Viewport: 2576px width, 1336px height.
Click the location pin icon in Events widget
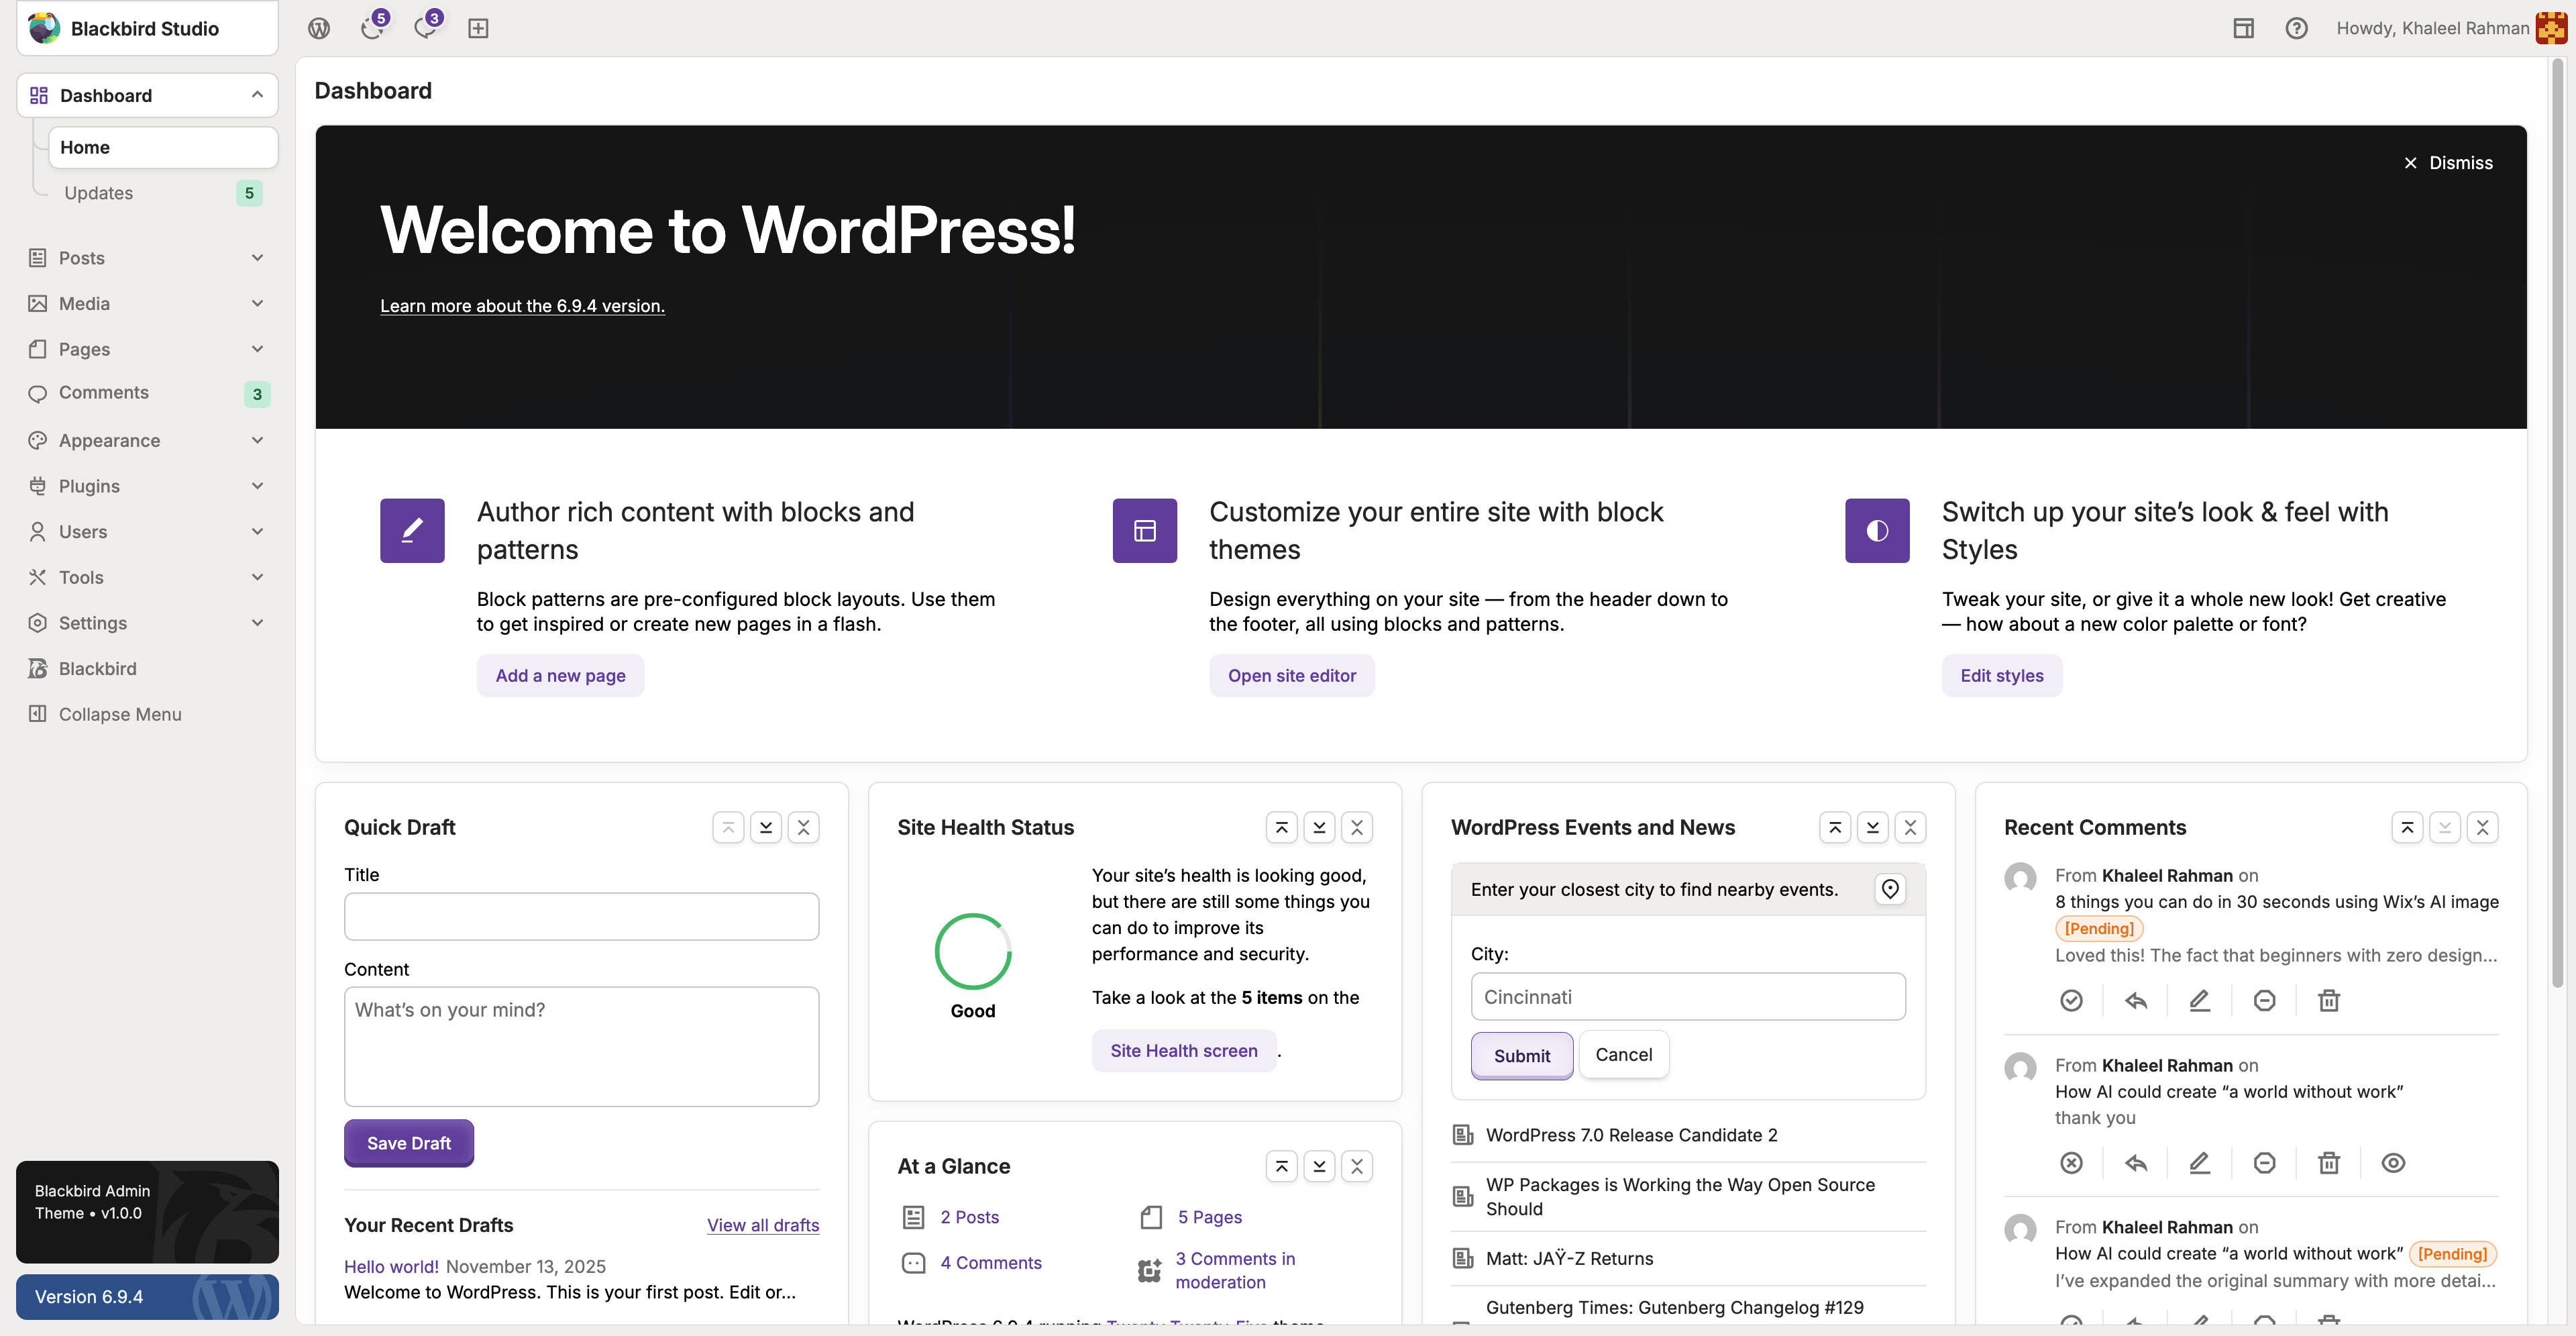point(1889,888)
